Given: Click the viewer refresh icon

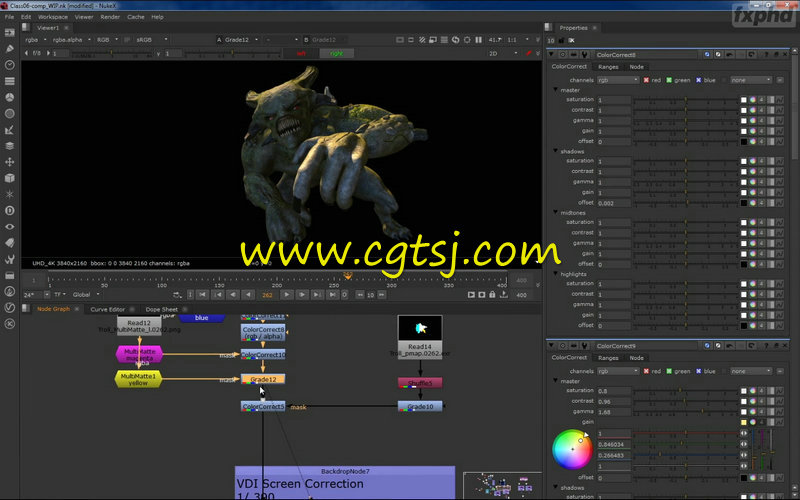Looking at the screenshot, I should click(456, 39).
